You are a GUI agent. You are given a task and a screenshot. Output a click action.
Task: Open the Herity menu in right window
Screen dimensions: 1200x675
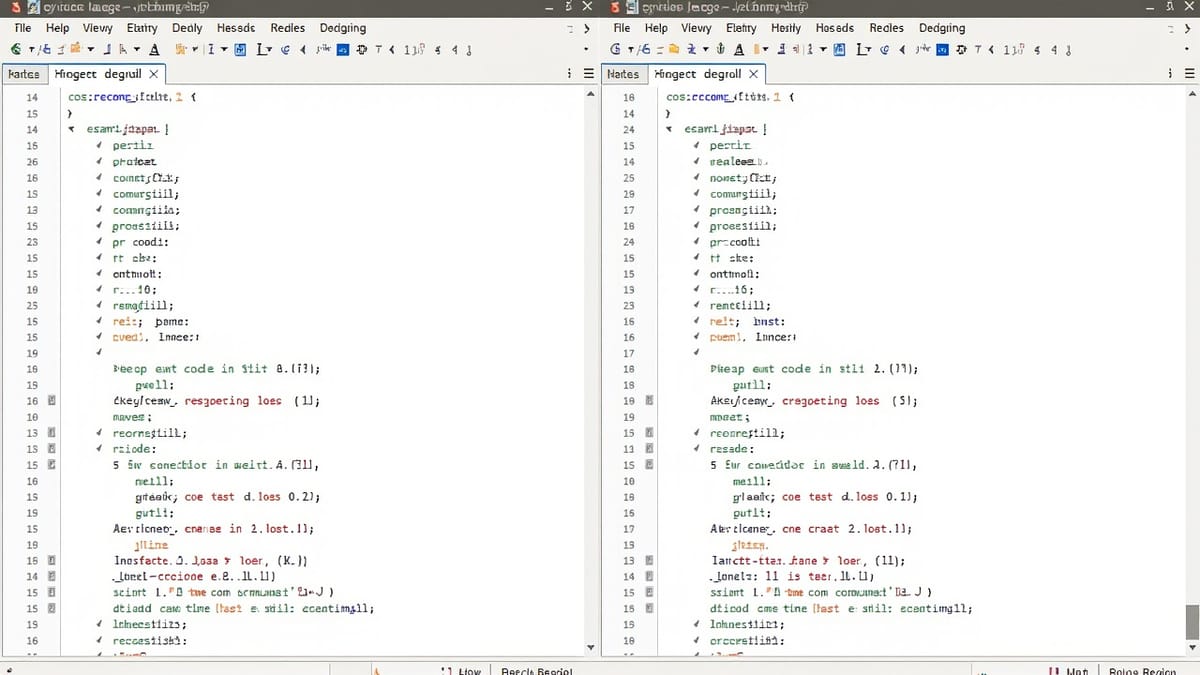pos(786,28)
